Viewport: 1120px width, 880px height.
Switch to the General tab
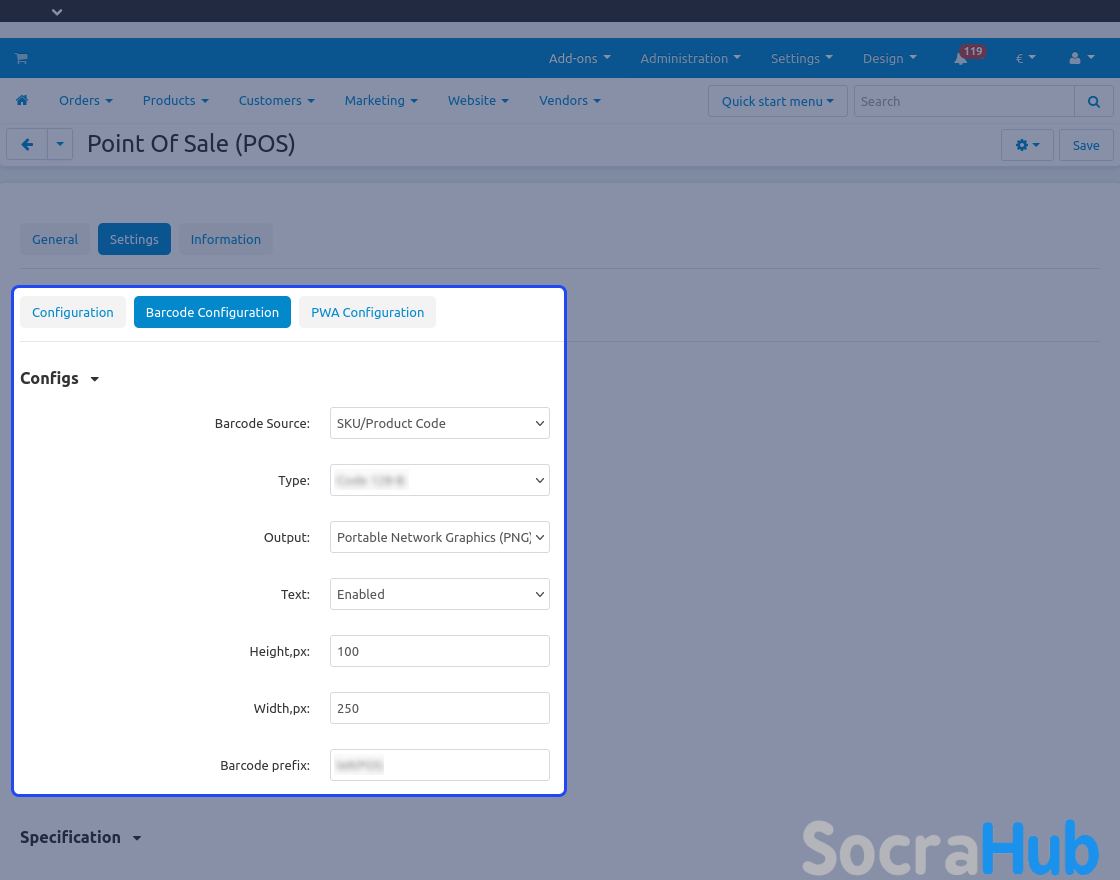tap(55, 239)
